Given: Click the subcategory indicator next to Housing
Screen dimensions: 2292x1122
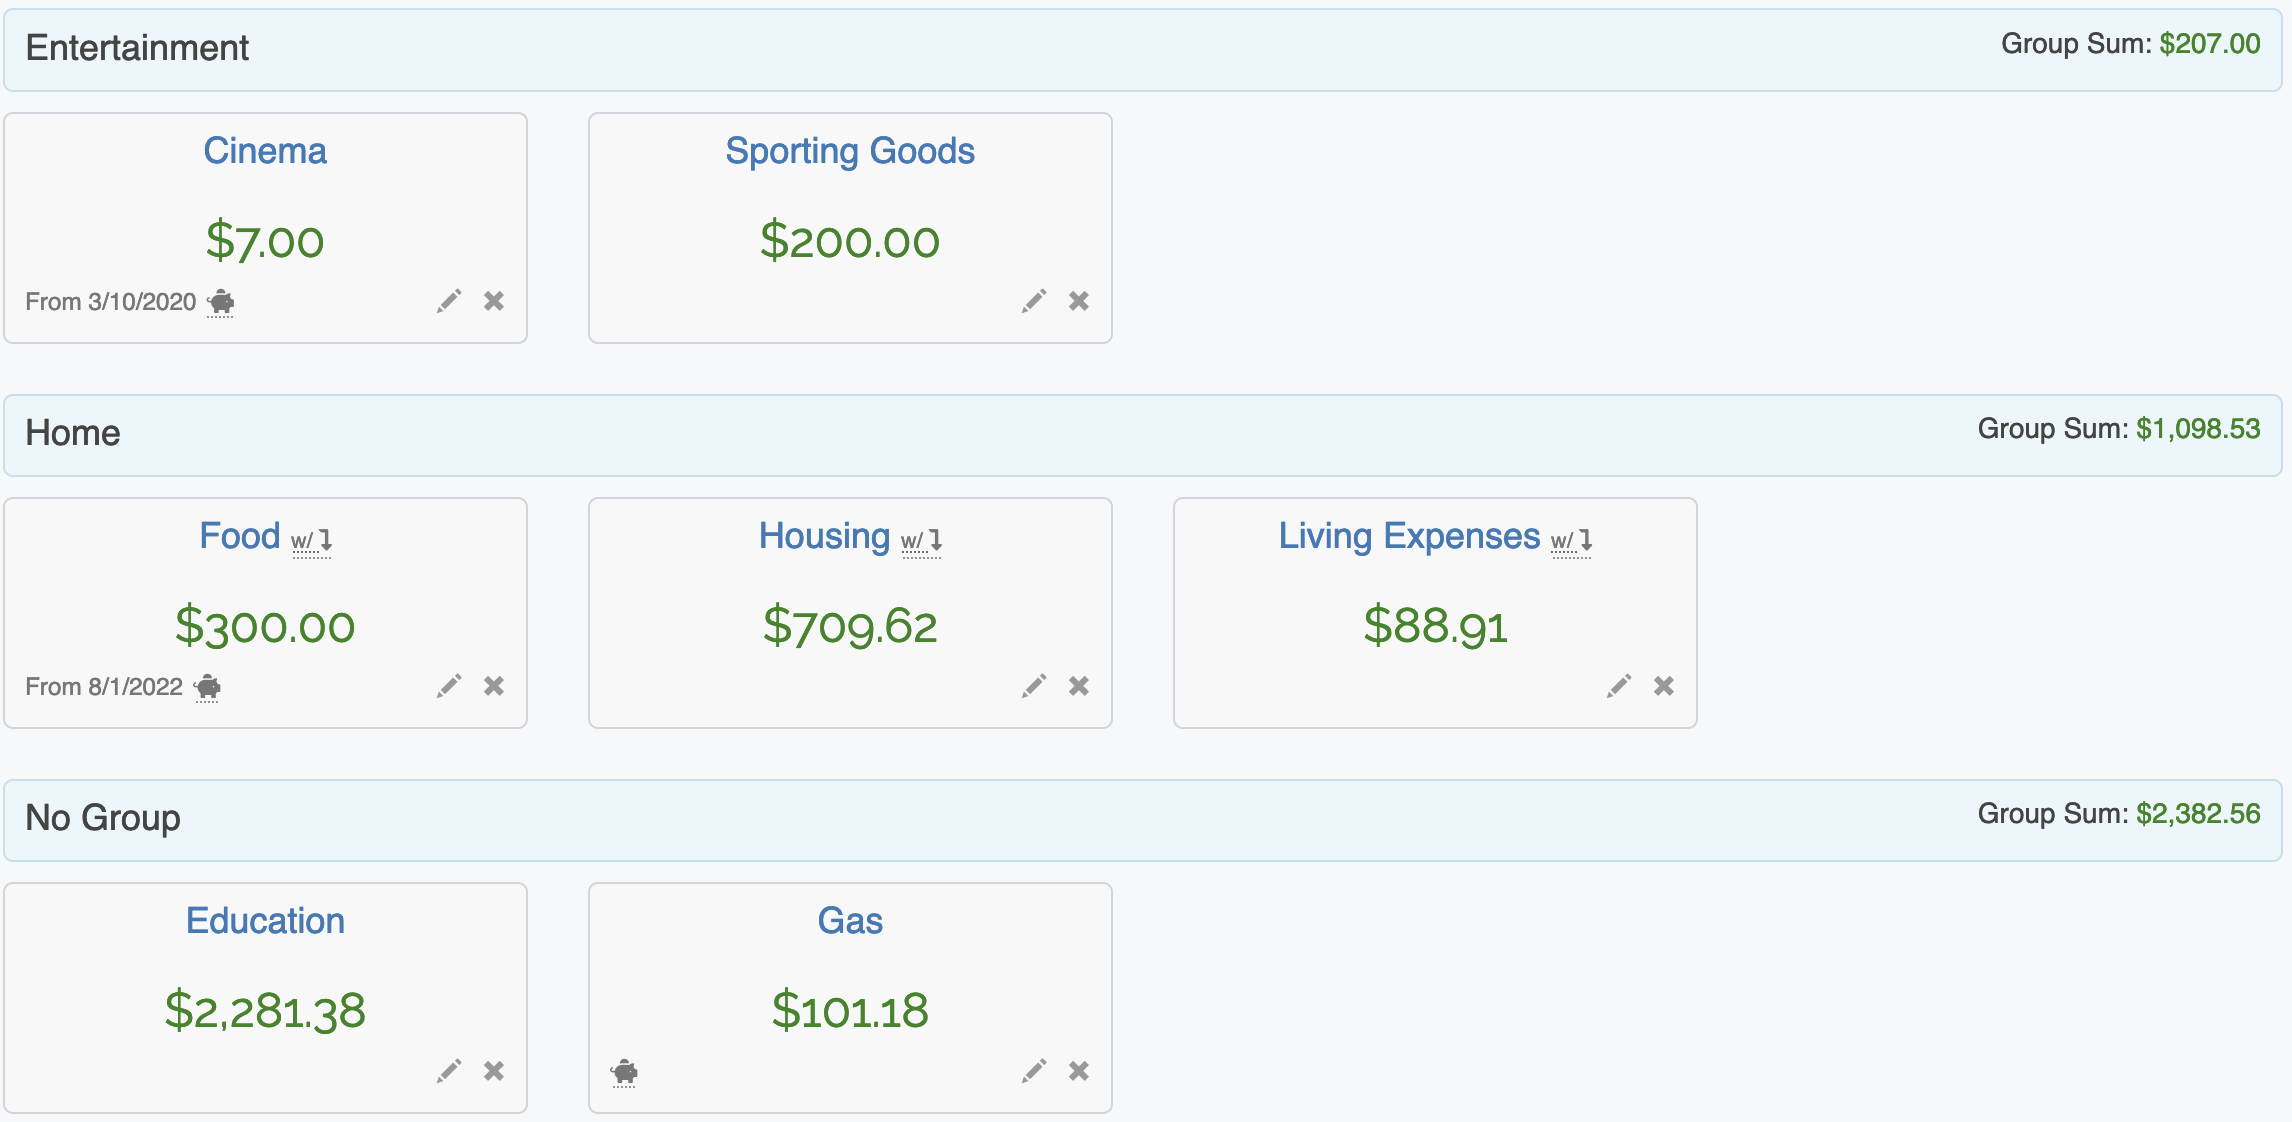Looking at the screenshot, I should tap(921, 541).
